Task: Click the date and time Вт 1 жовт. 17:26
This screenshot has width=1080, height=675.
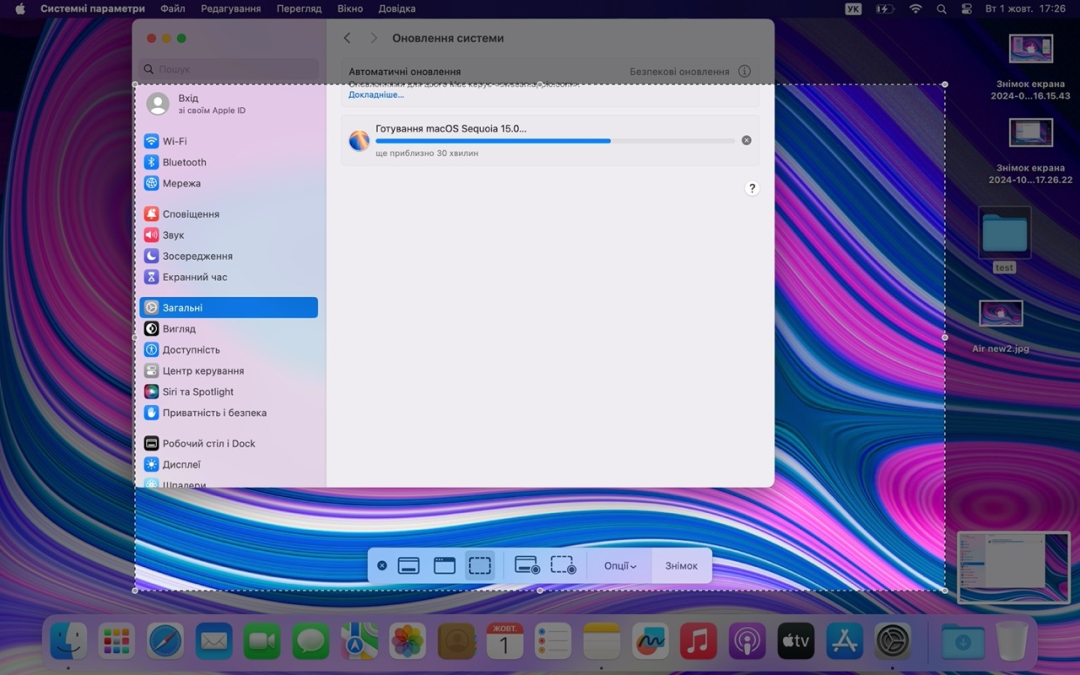Action: pos(1025,9)
